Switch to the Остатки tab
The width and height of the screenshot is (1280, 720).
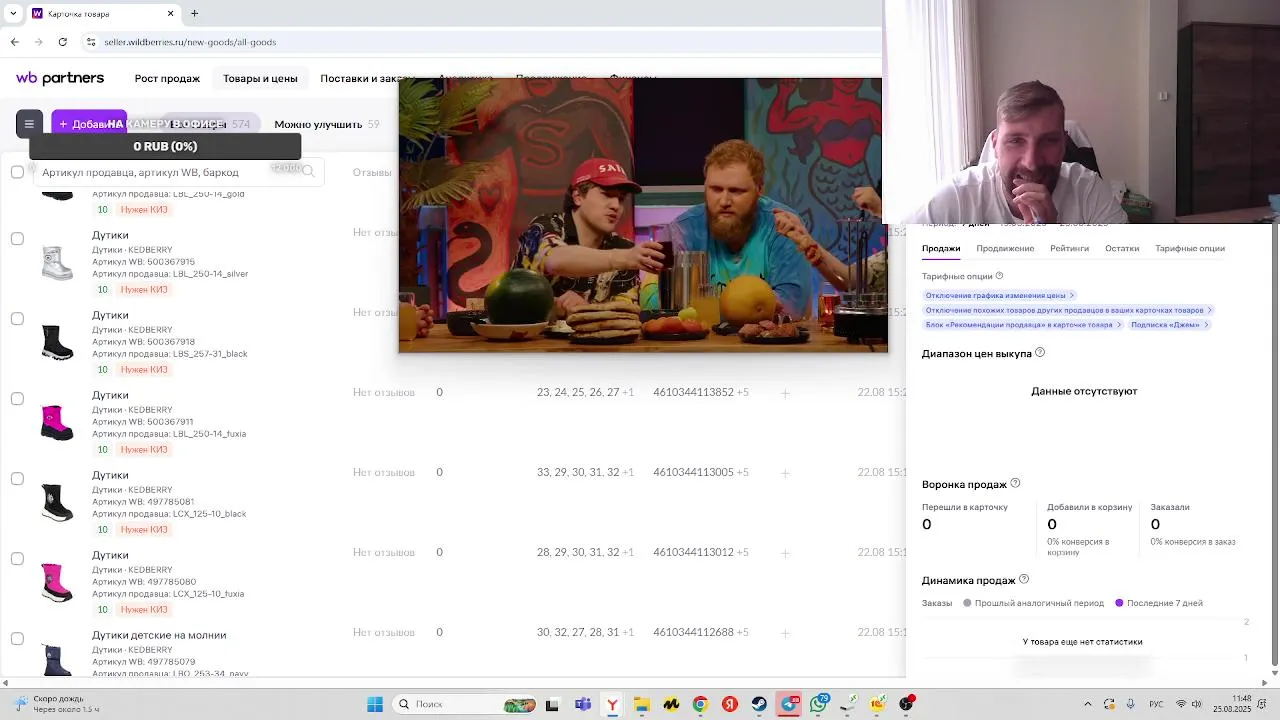click(1122, 248)
